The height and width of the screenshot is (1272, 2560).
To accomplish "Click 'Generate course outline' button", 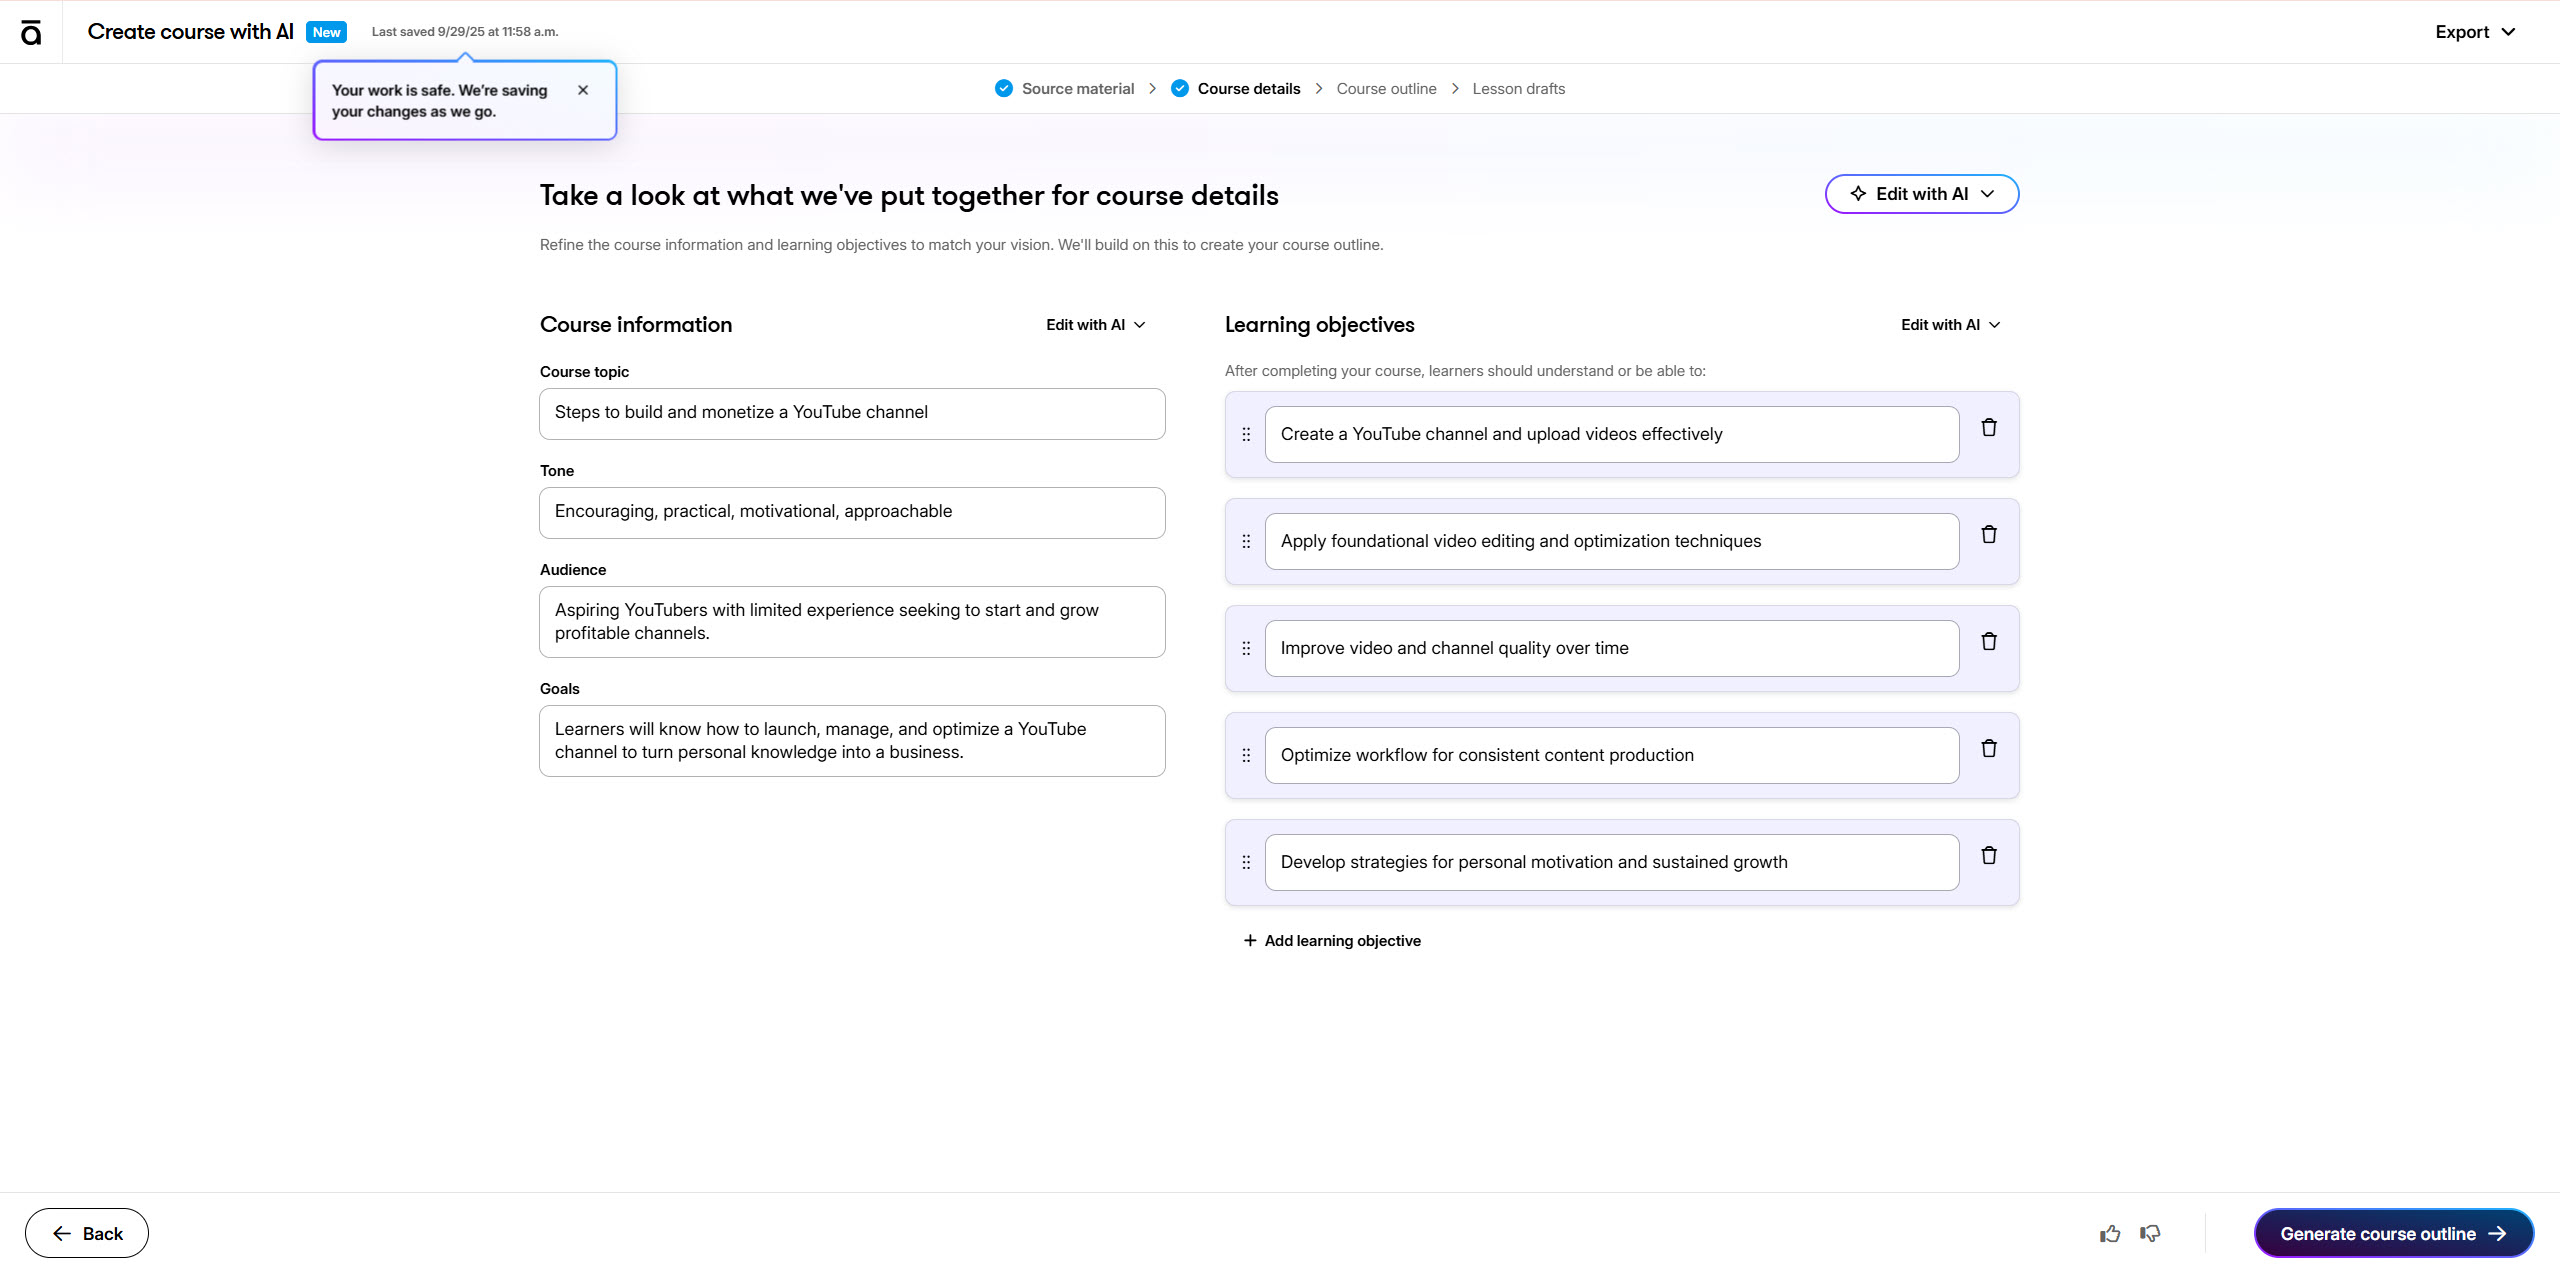I will pyautogui.click(x=2393, y=1234).
